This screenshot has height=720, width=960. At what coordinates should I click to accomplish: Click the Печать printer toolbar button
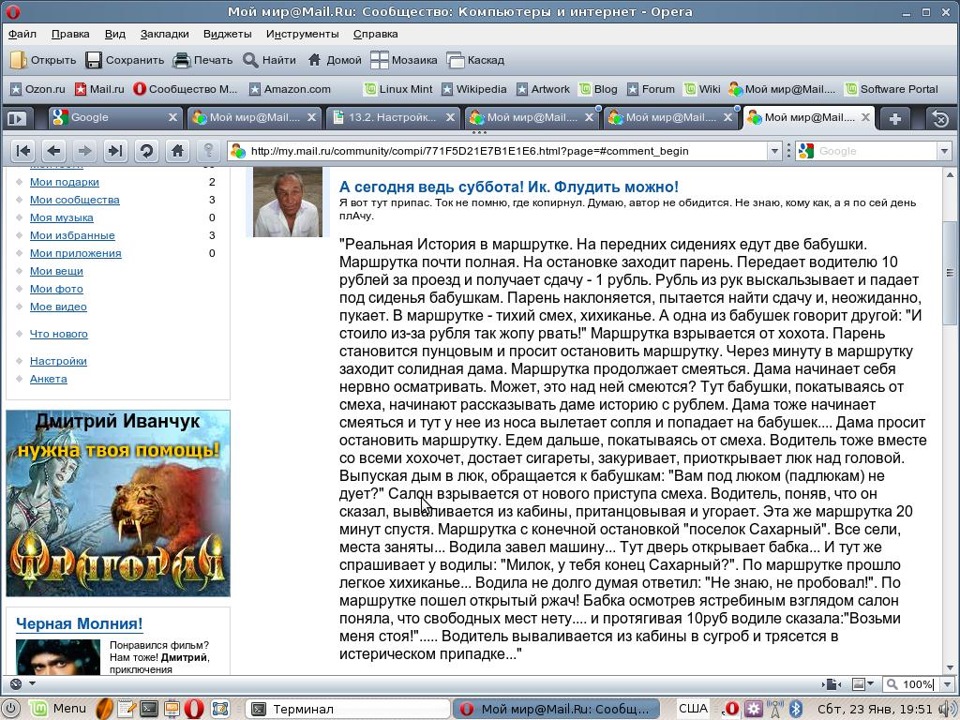tap(203, 60)
